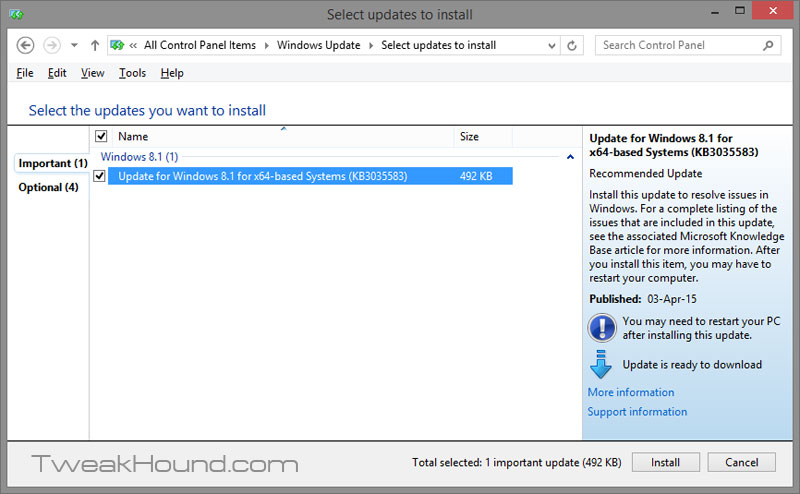
Task: Open the Edit menu
Action: tap(57, 73)
